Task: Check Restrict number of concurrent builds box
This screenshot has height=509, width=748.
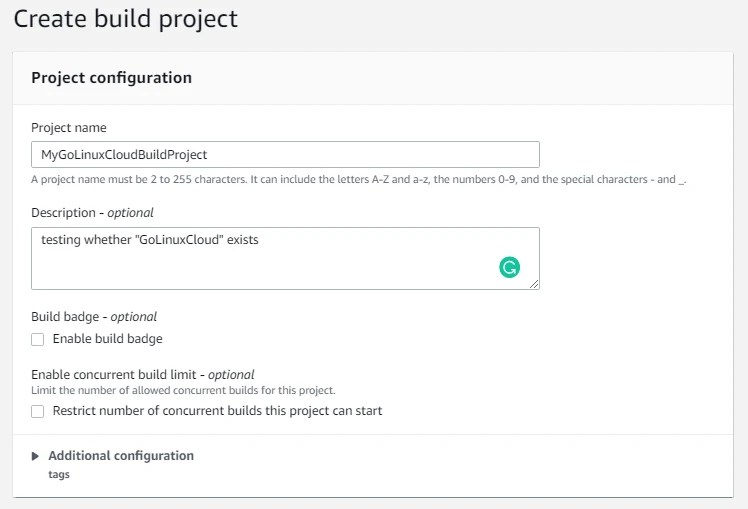Action: click(x=38, y=411)
